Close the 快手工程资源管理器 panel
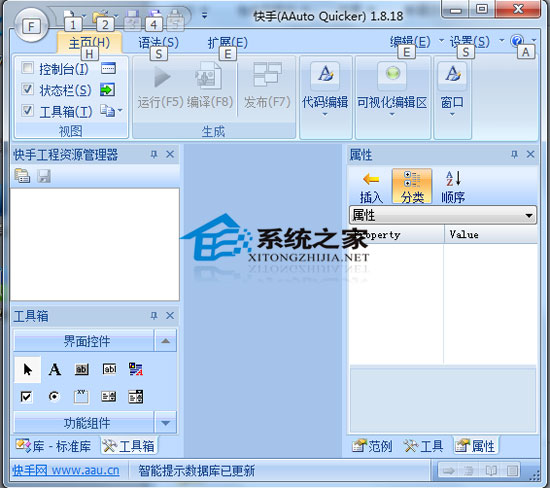Image resolution: width=550 pixels, height=488 pixels. point(170,154)
